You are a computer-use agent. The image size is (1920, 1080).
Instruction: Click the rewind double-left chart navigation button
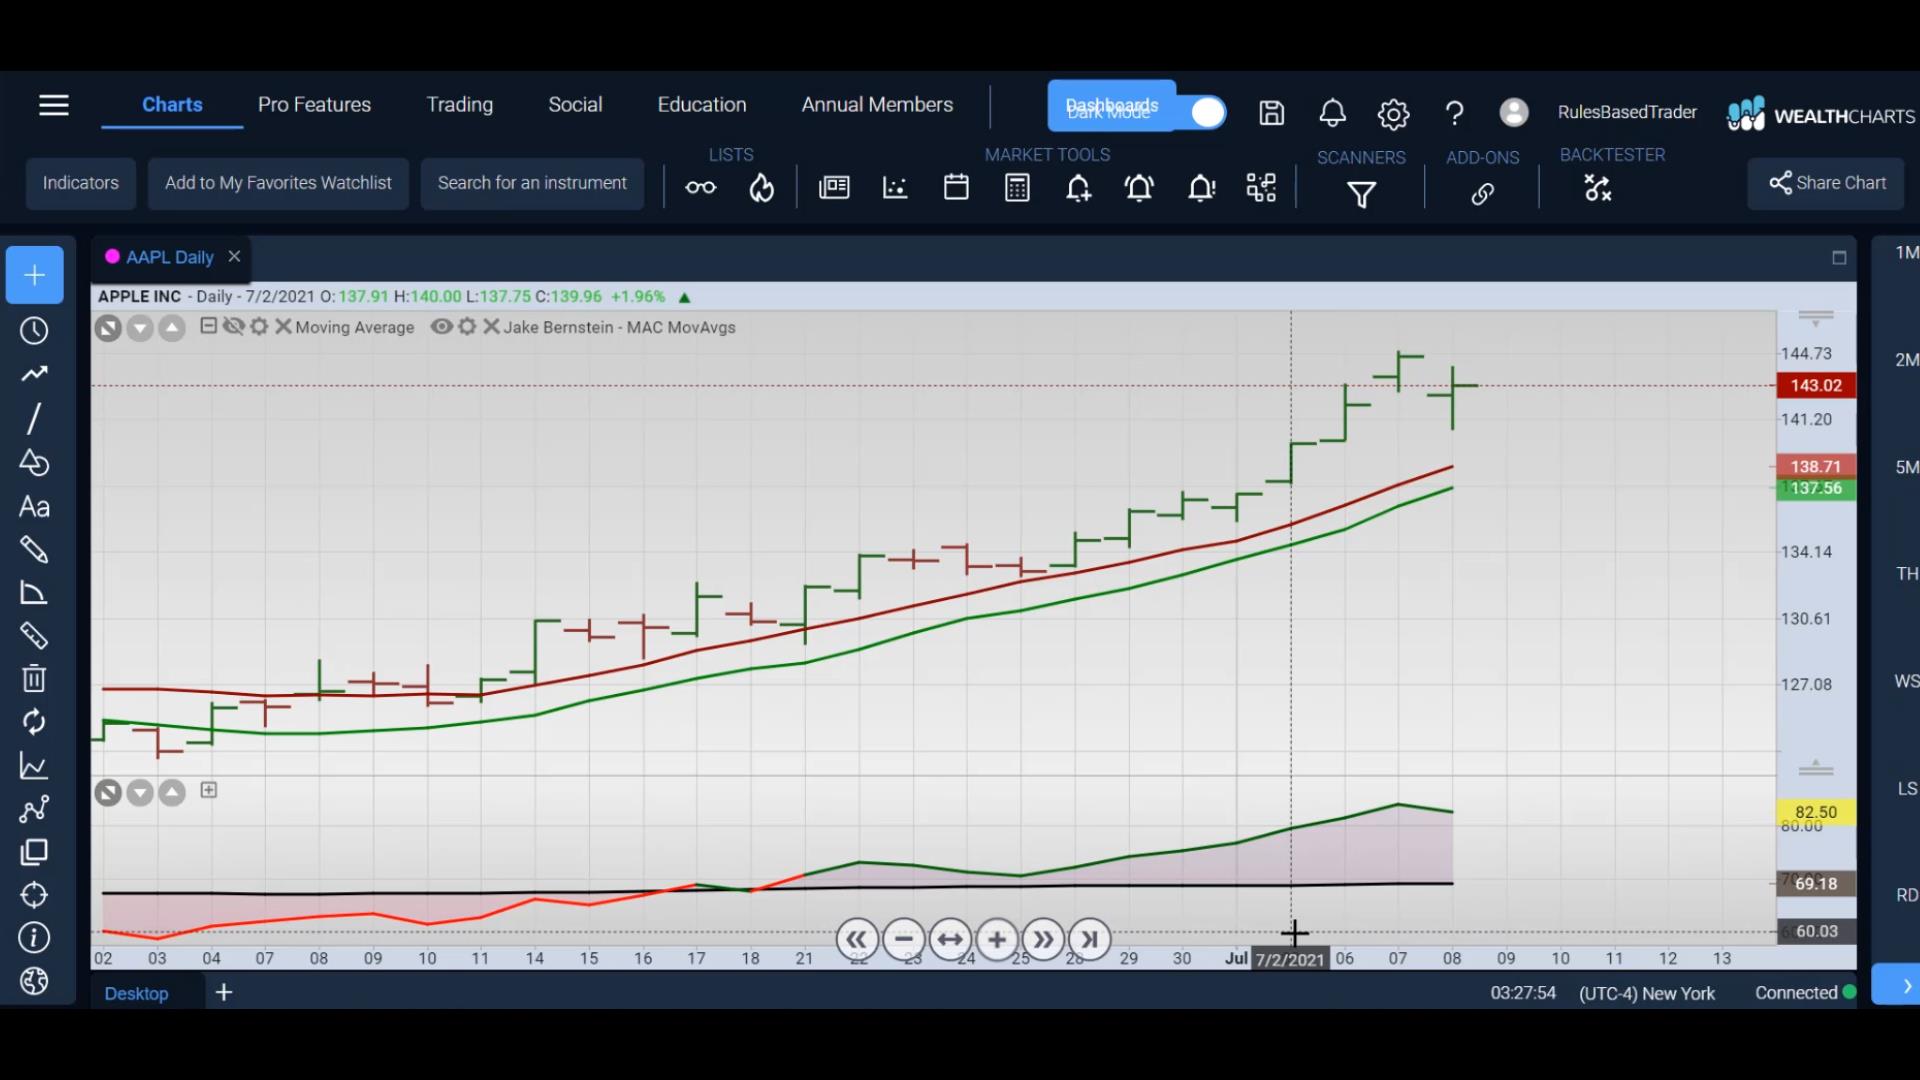click(856, 939)
